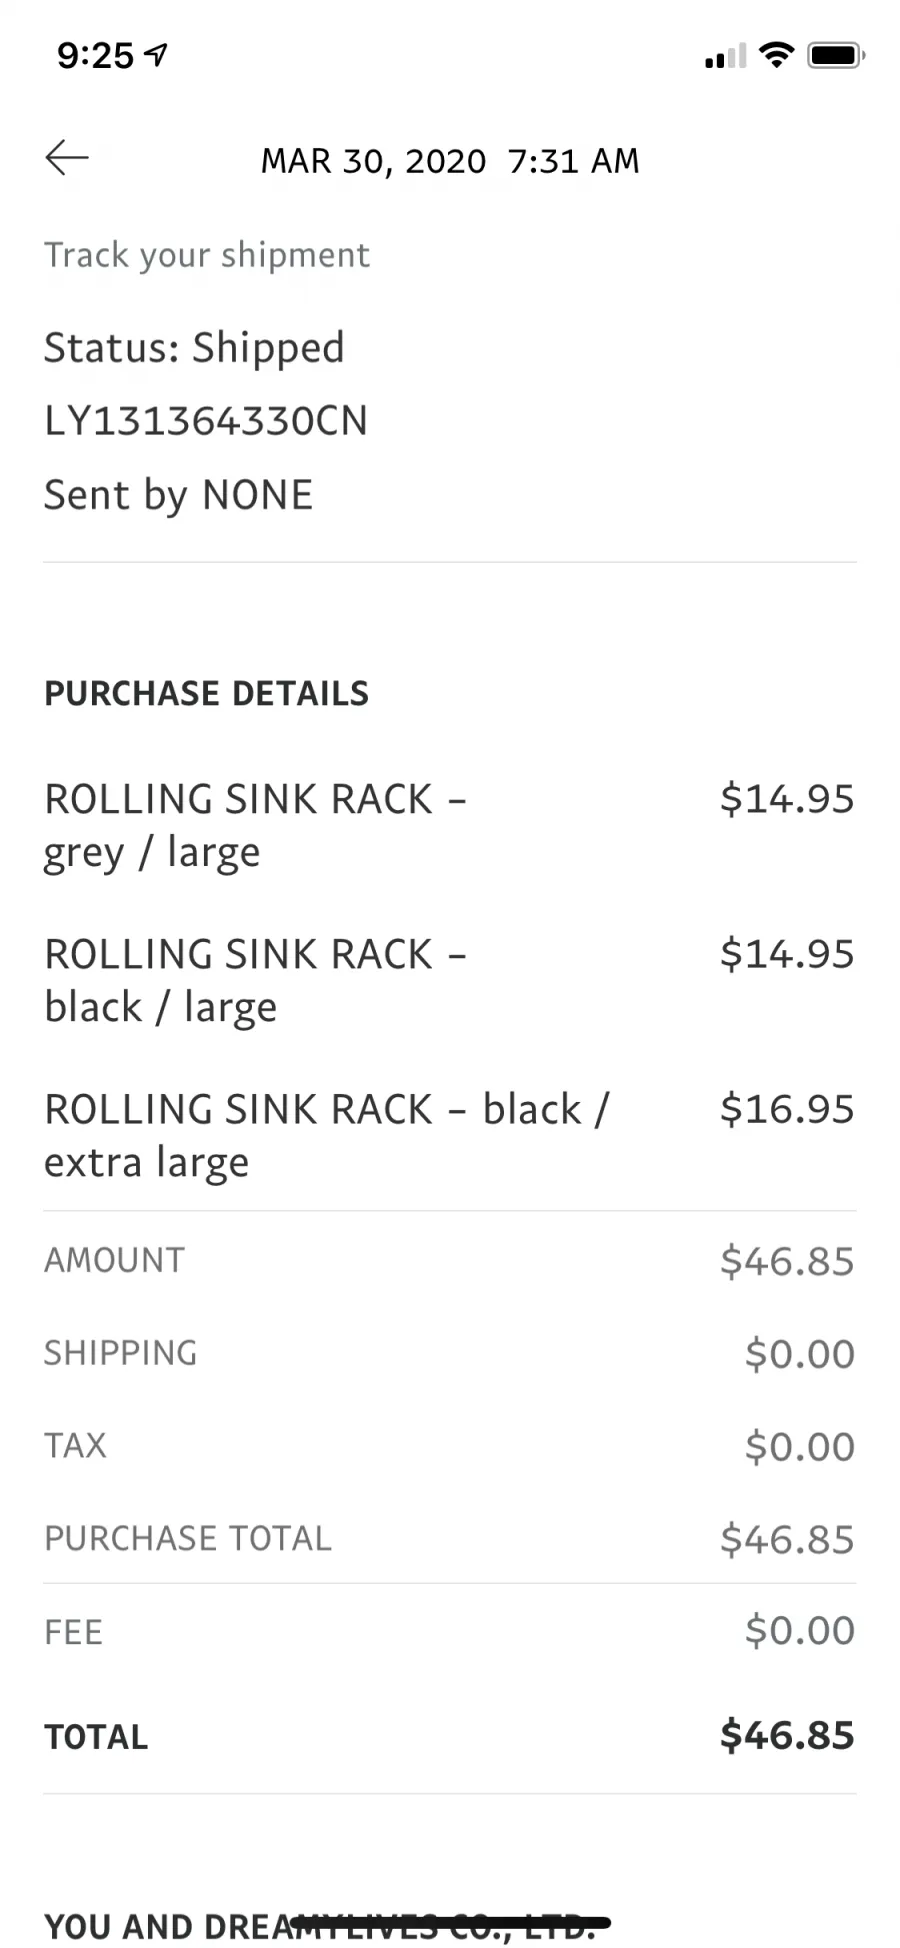
Task: Tap the PURCHASE DETAILS heading
Action: (x=206, y=693)
